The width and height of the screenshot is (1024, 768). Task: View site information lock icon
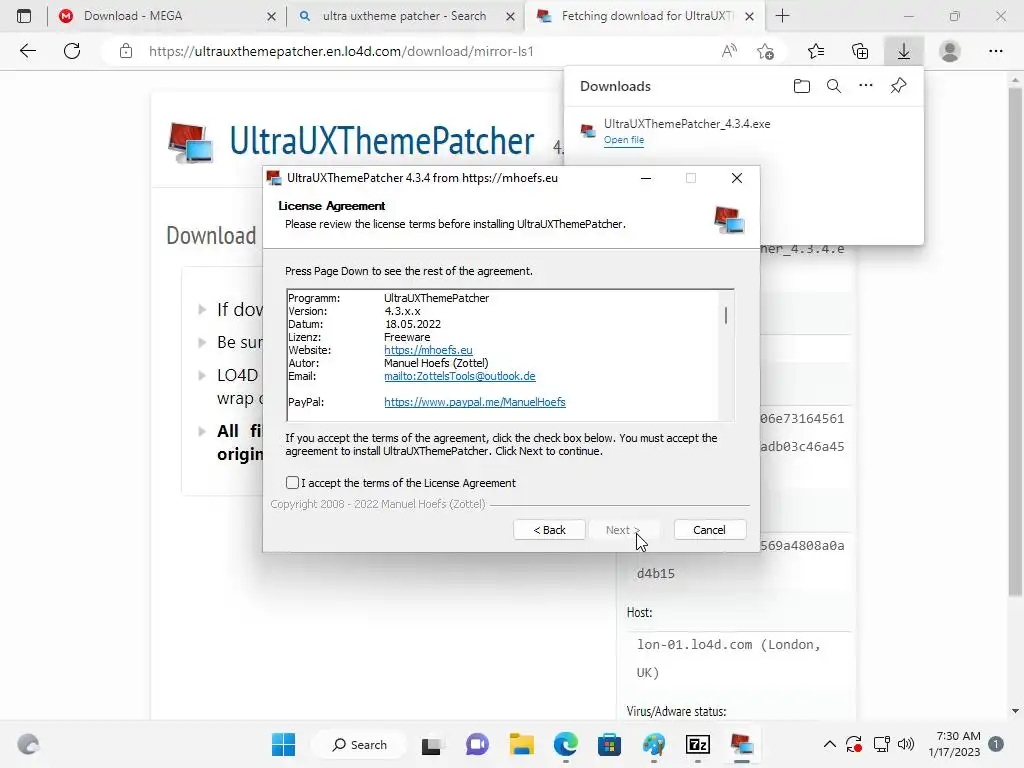tap(126, 51)
